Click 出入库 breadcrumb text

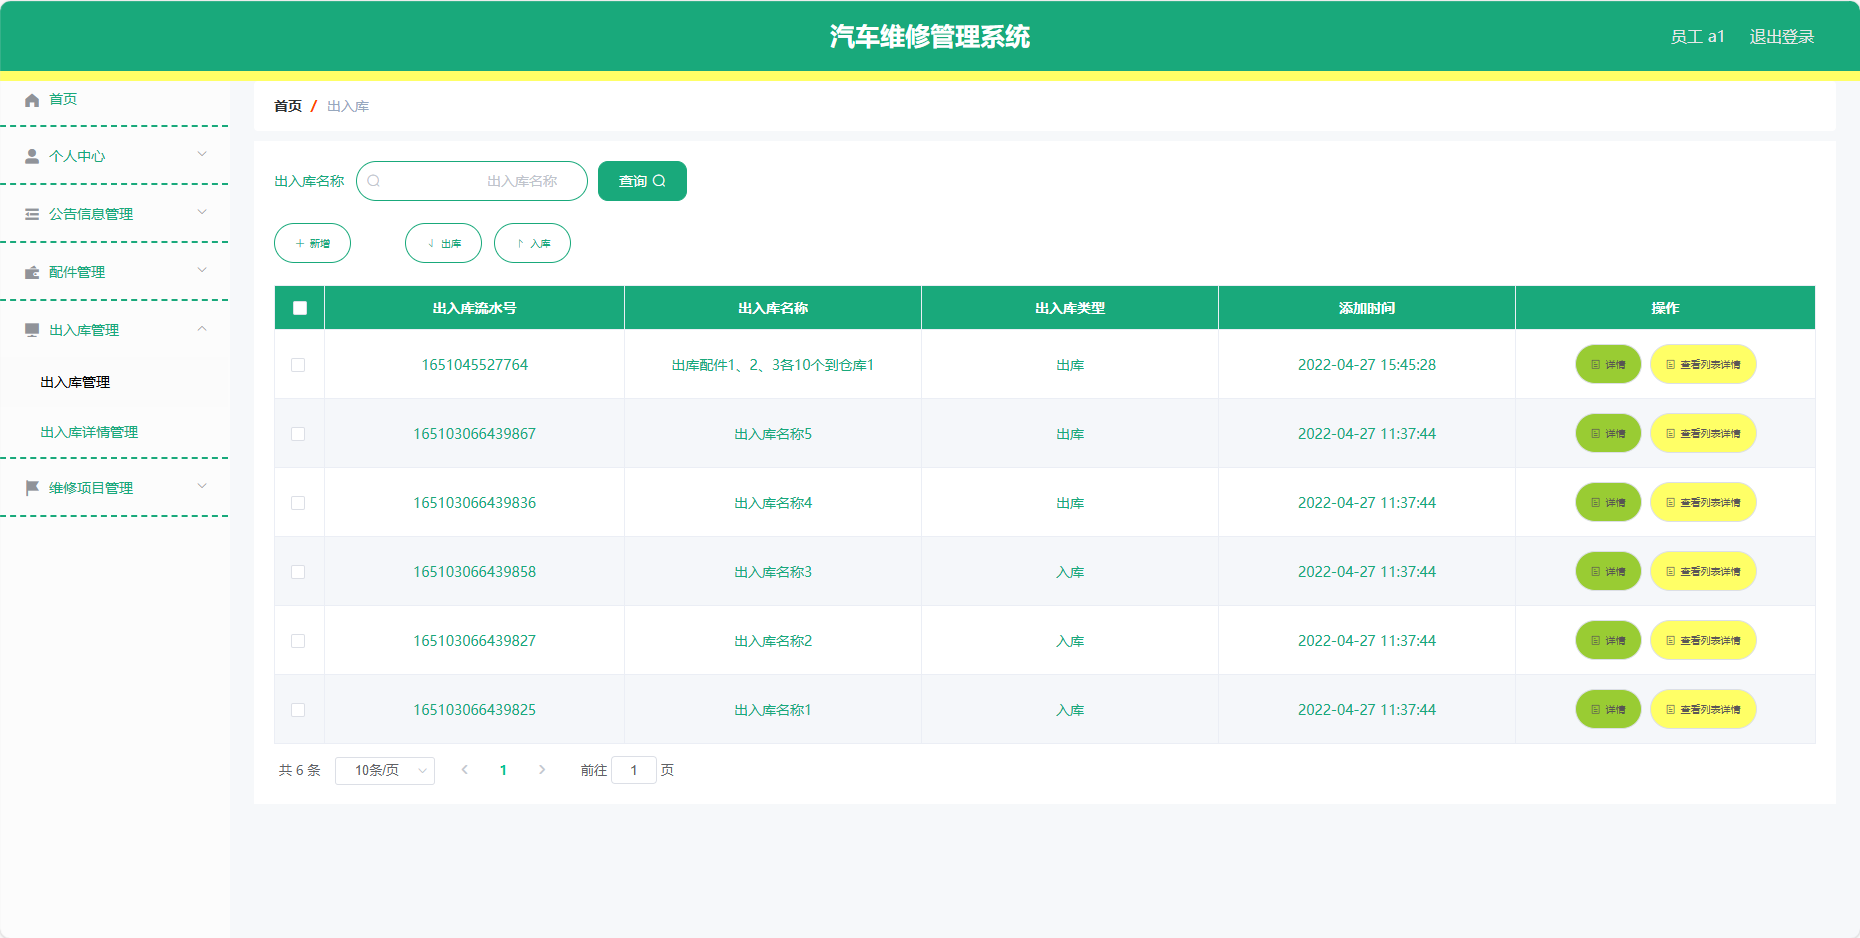click(x=348, y=106)
